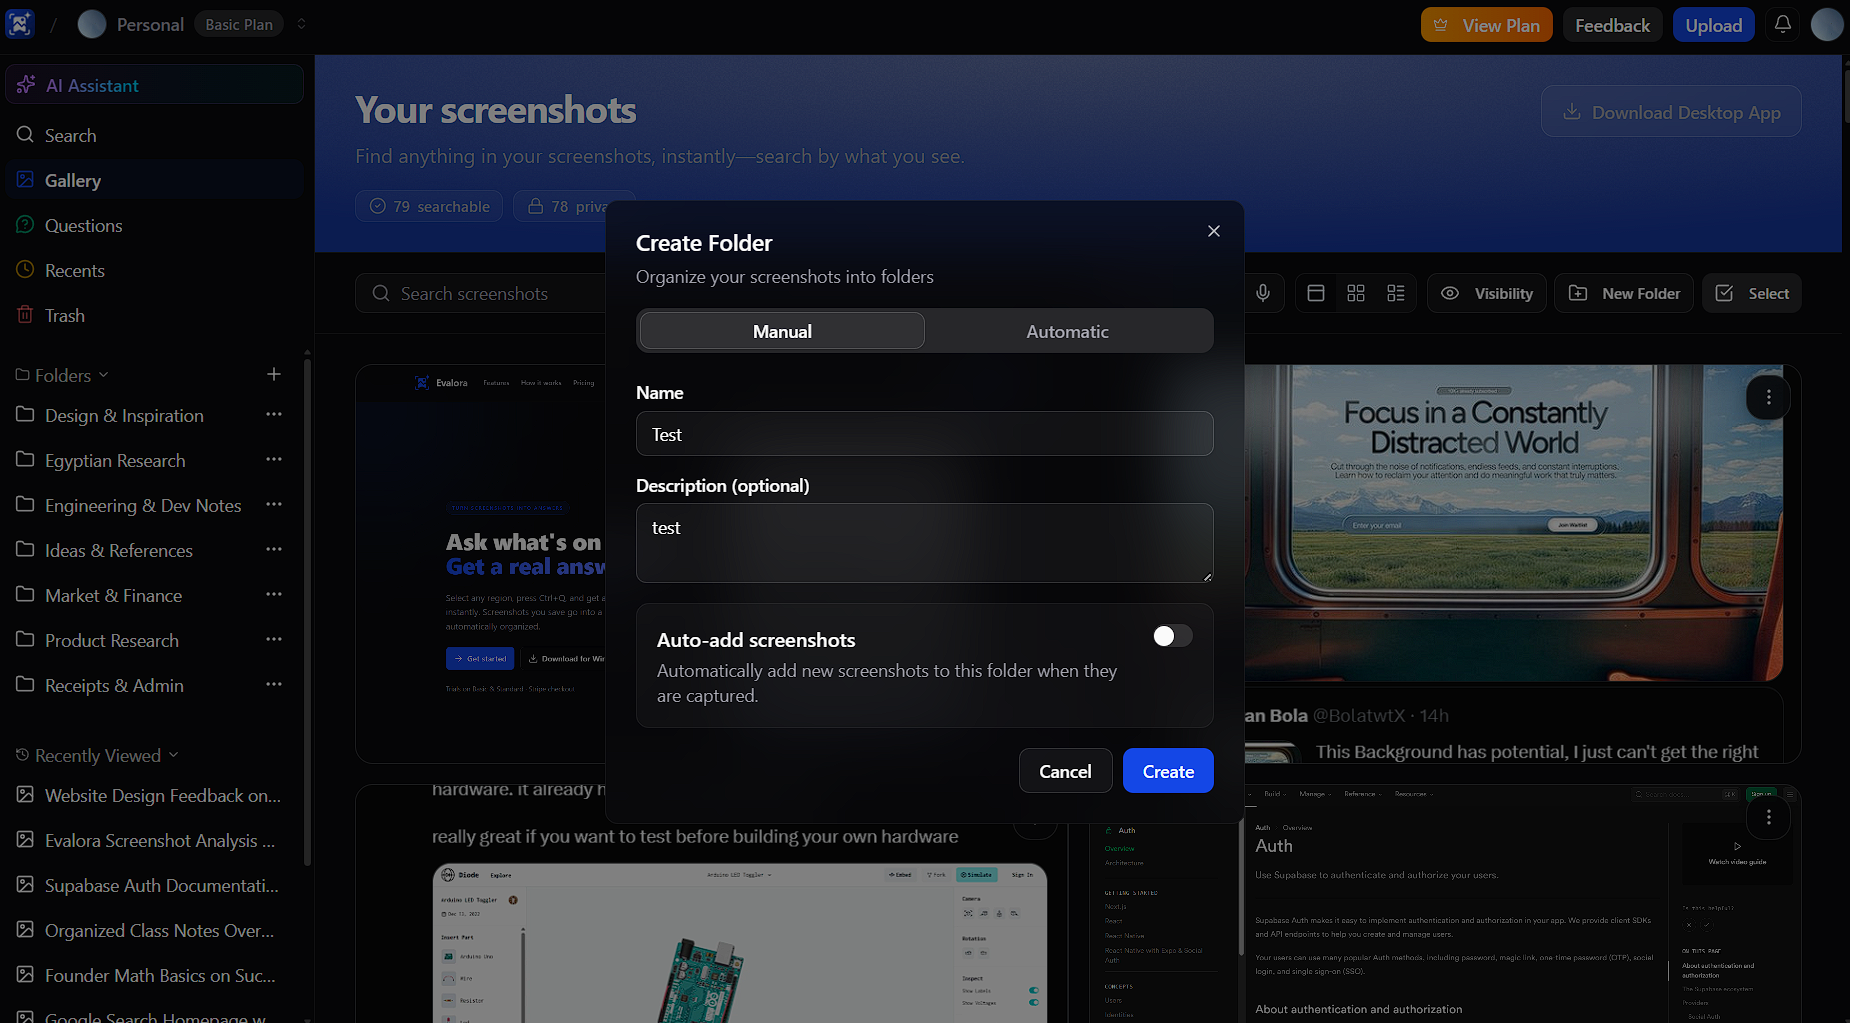Image resolution: width=1850 pixels, height=1023 pixels.
Task: Switch to compact list view layout
Action: click(1396, 292)
